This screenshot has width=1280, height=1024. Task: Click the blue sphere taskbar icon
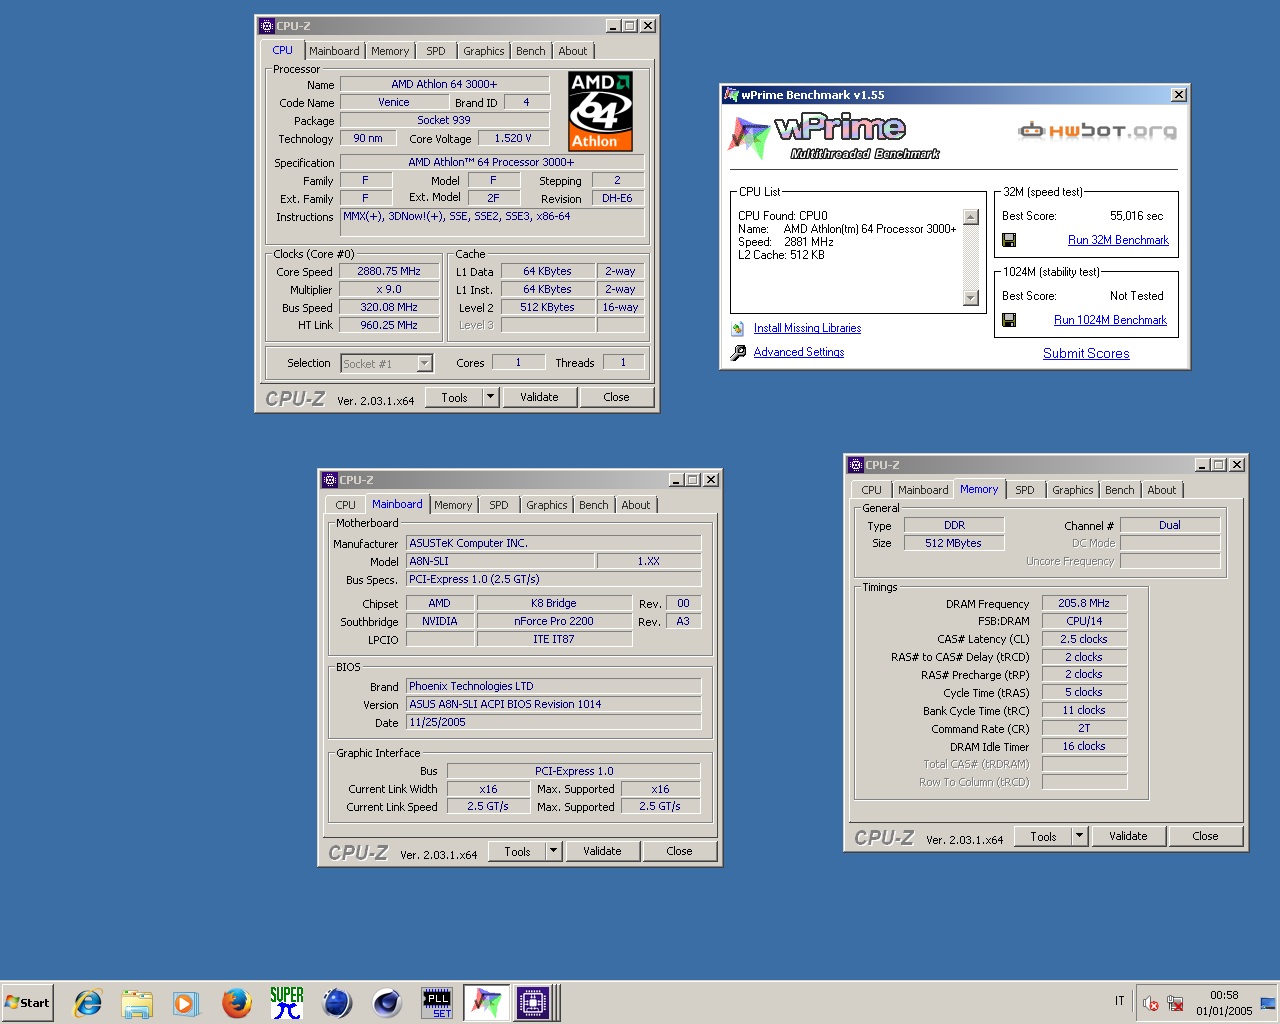click(x=336, y=1002)
